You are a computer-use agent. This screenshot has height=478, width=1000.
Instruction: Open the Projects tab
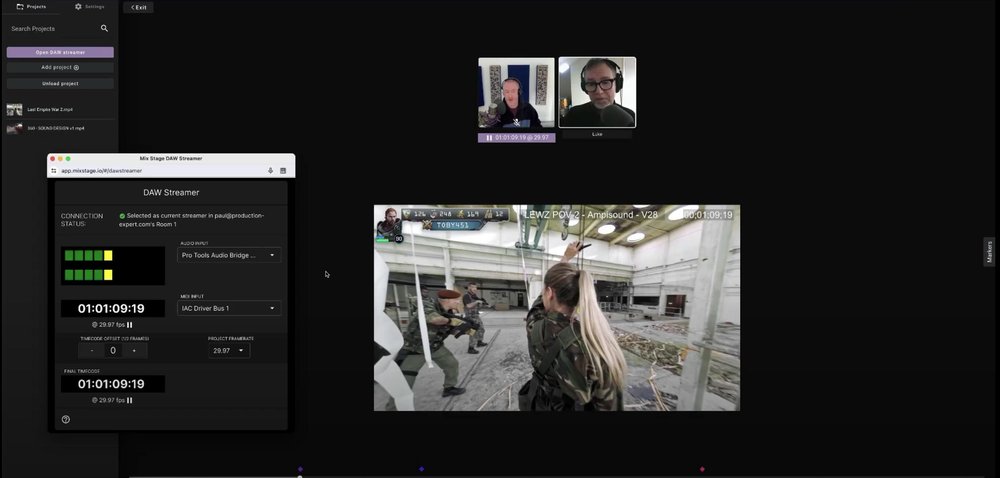pos(31,6)
